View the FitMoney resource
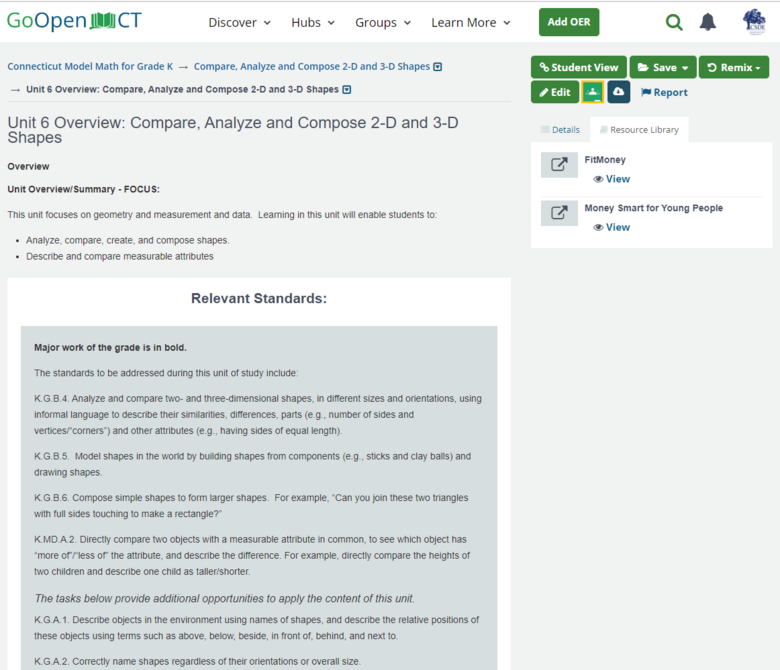 click(x=611, y=179)
